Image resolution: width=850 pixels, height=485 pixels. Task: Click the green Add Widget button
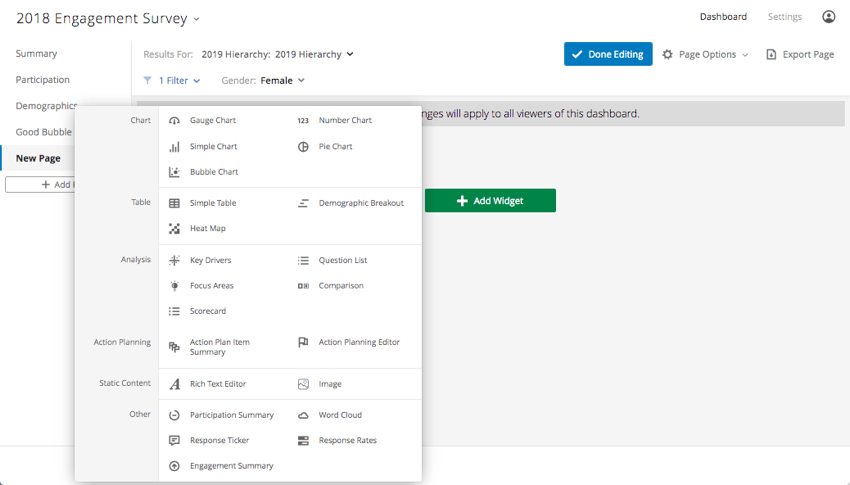pos(490,201)
